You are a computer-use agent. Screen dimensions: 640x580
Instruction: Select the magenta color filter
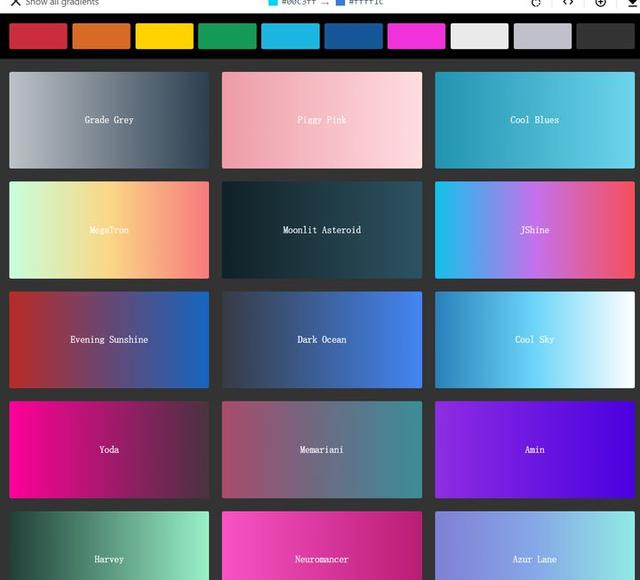point(416,36)
